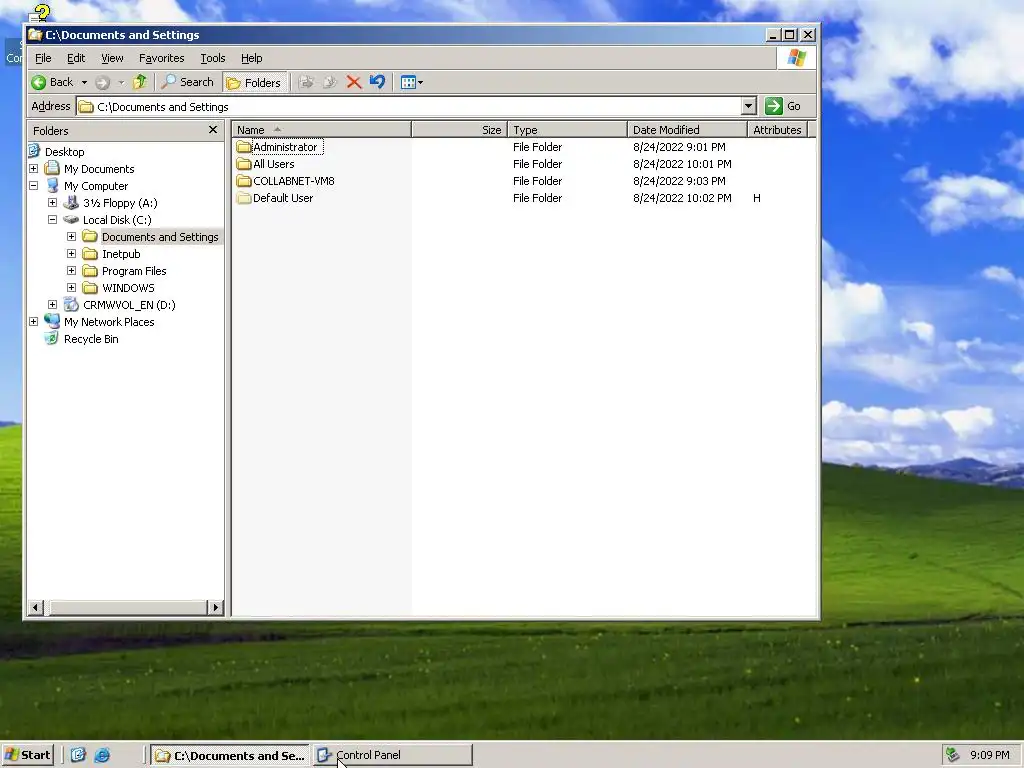The image size is (1024, 768).
Task: Sort by the Date Modified column header
Action: (x=687, y=130)
